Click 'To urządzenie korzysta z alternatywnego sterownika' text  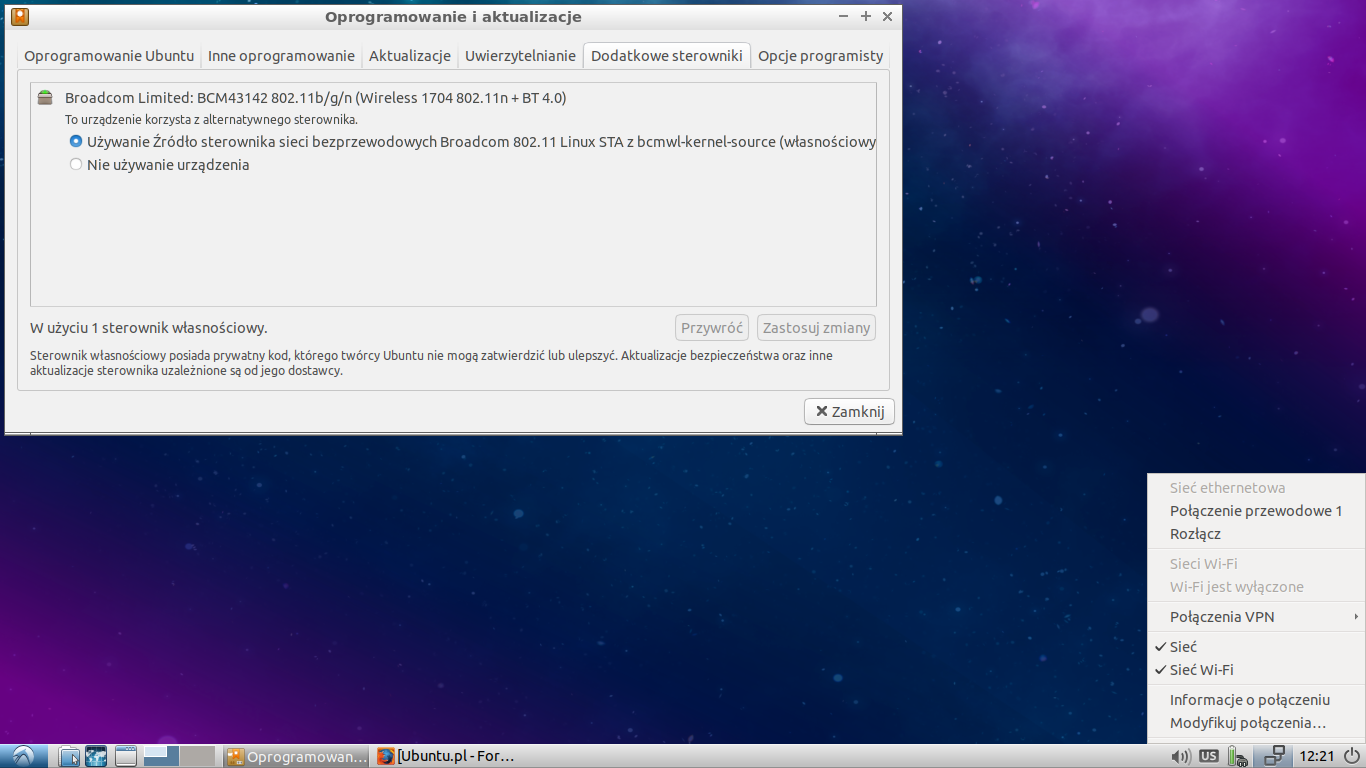click(x=211, y=120)
